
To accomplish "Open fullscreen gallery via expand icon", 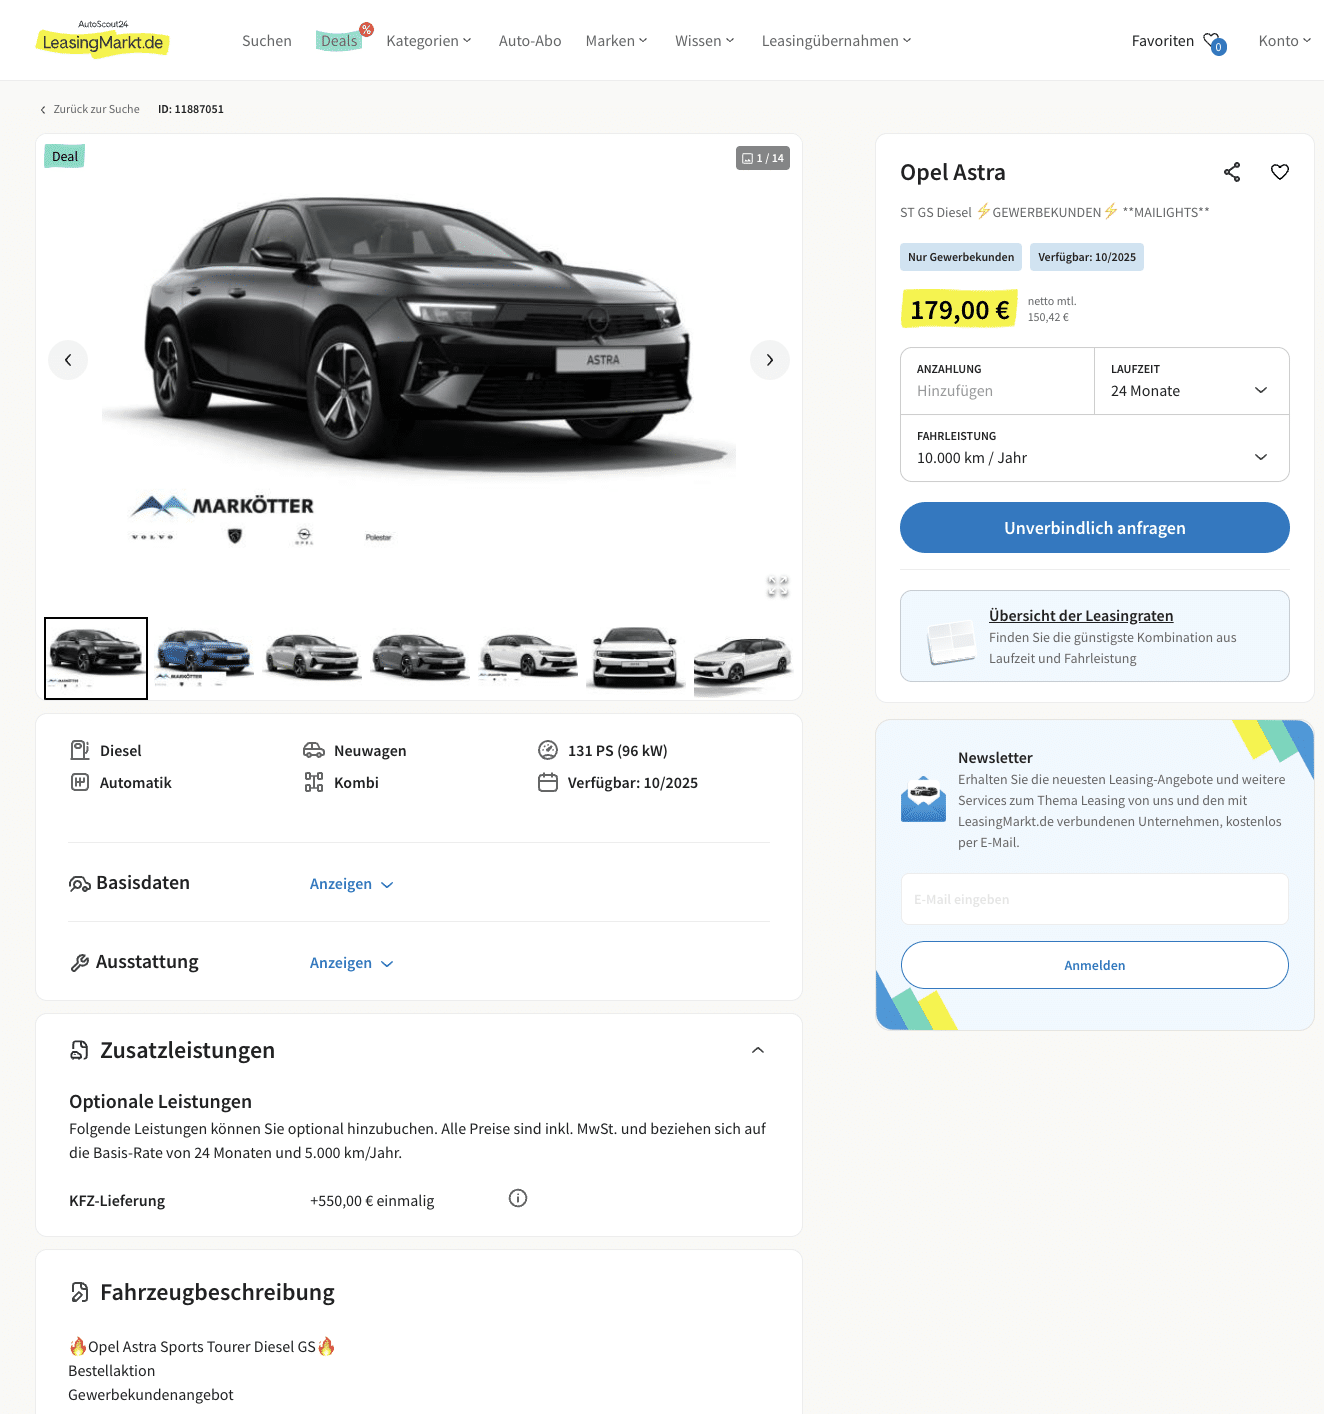I will [x=777, y=587].
